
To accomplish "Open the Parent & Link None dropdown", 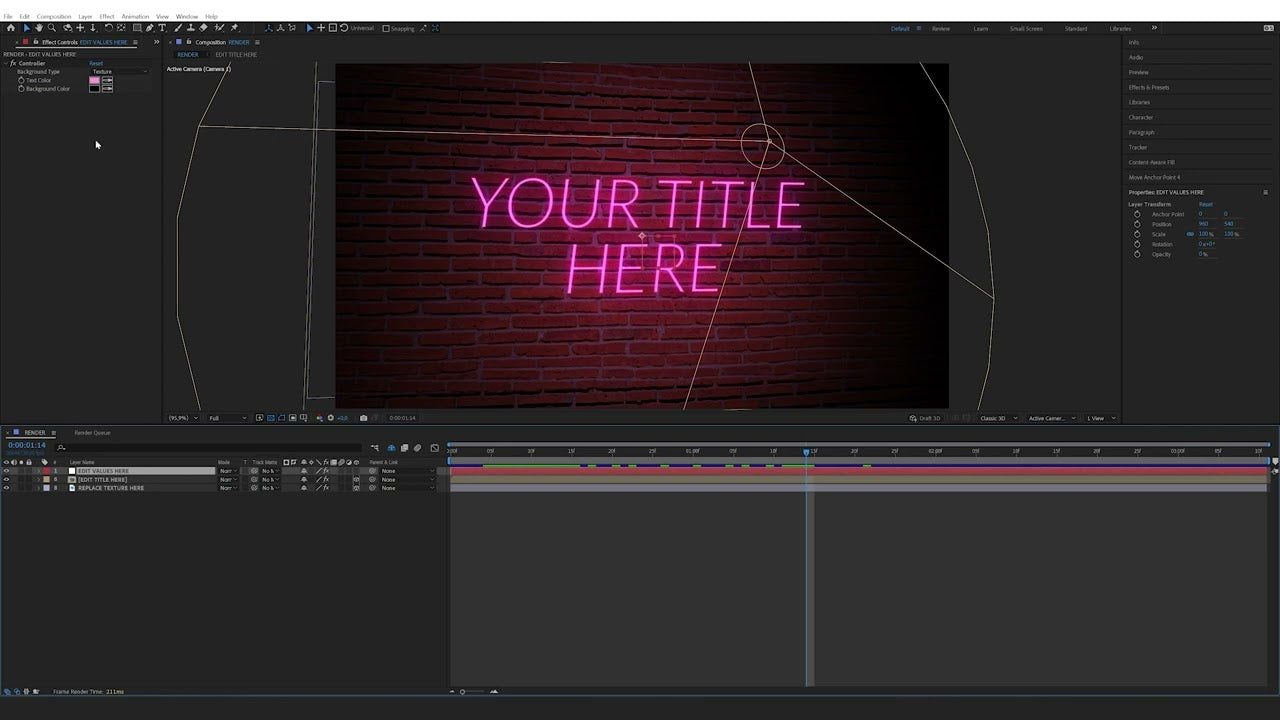I will 390,471.
